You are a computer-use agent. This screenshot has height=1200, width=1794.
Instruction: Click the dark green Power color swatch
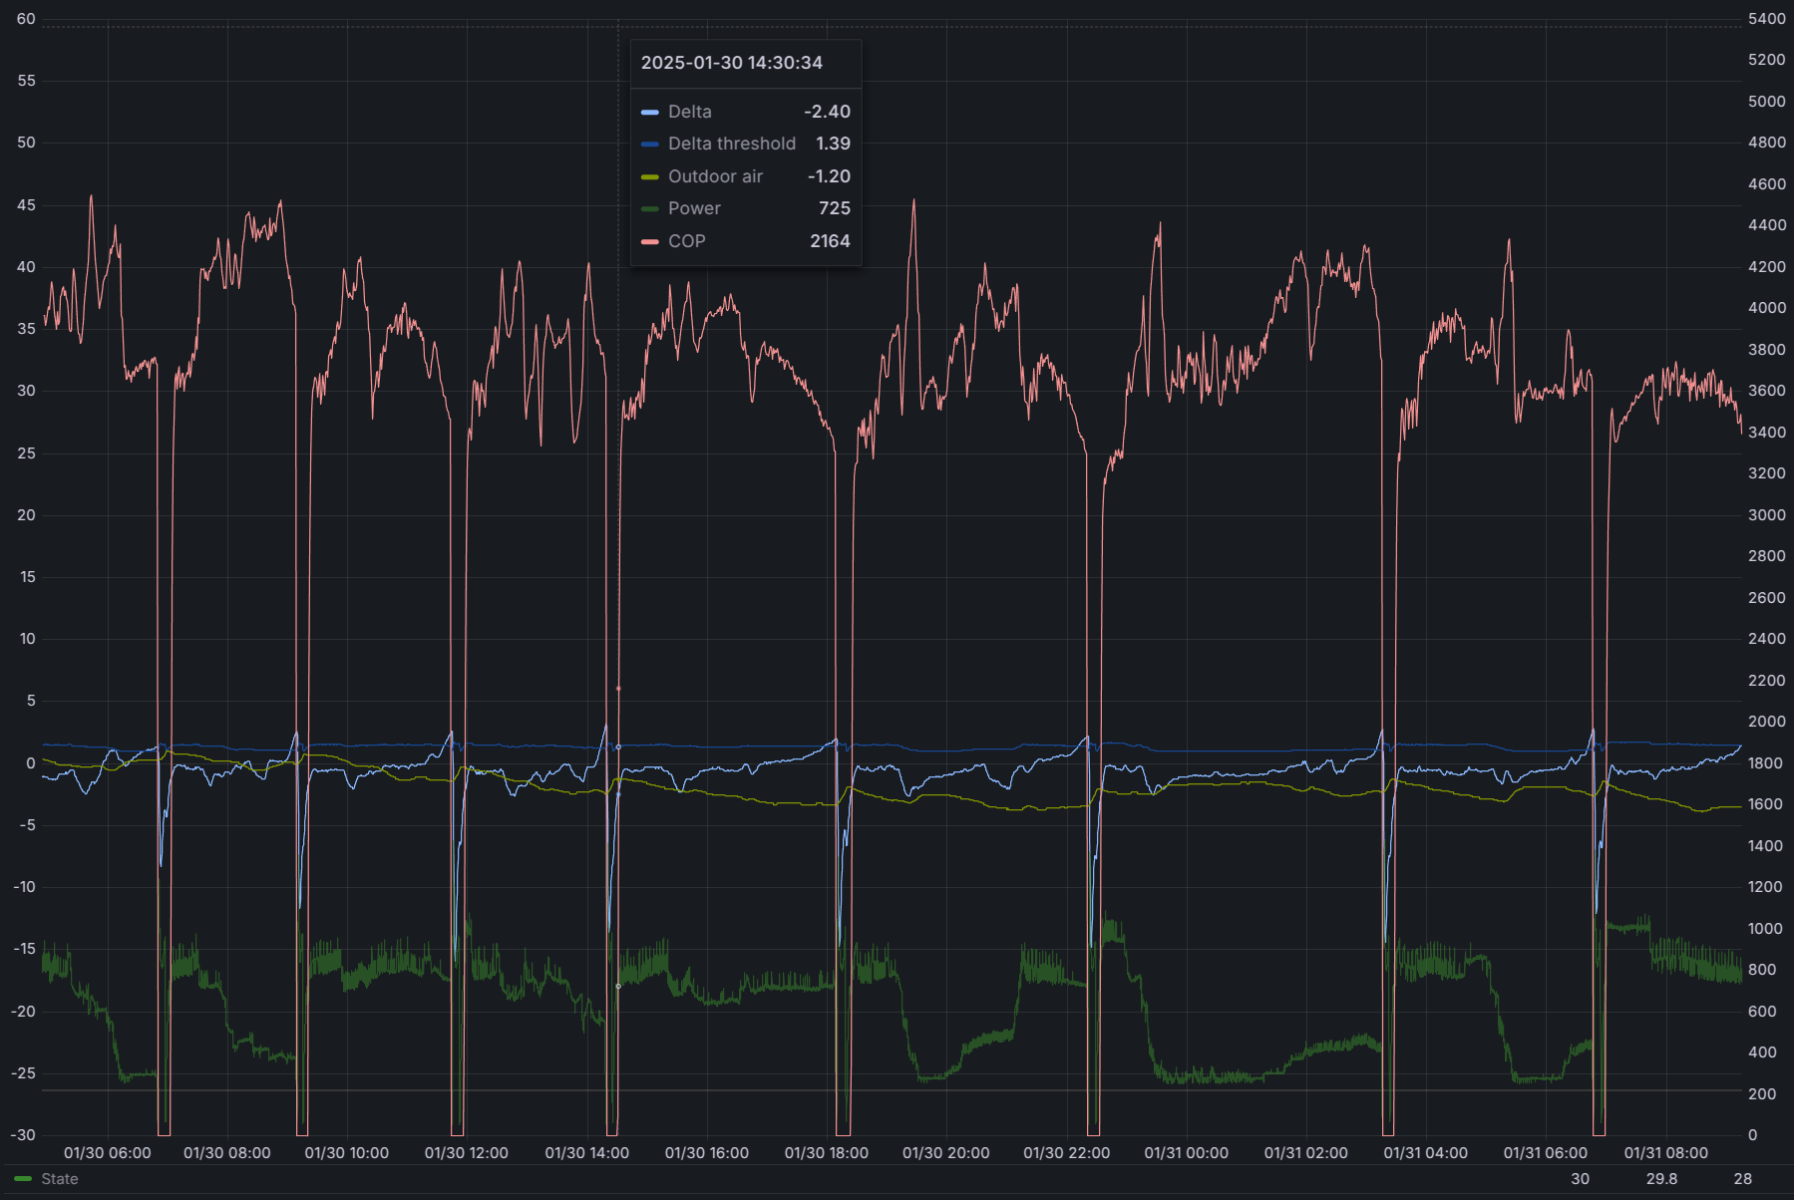coord(650,209)
